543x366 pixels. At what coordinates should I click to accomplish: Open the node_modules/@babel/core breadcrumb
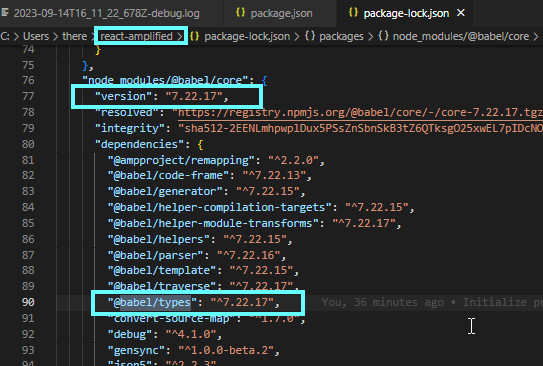(461, 36)
